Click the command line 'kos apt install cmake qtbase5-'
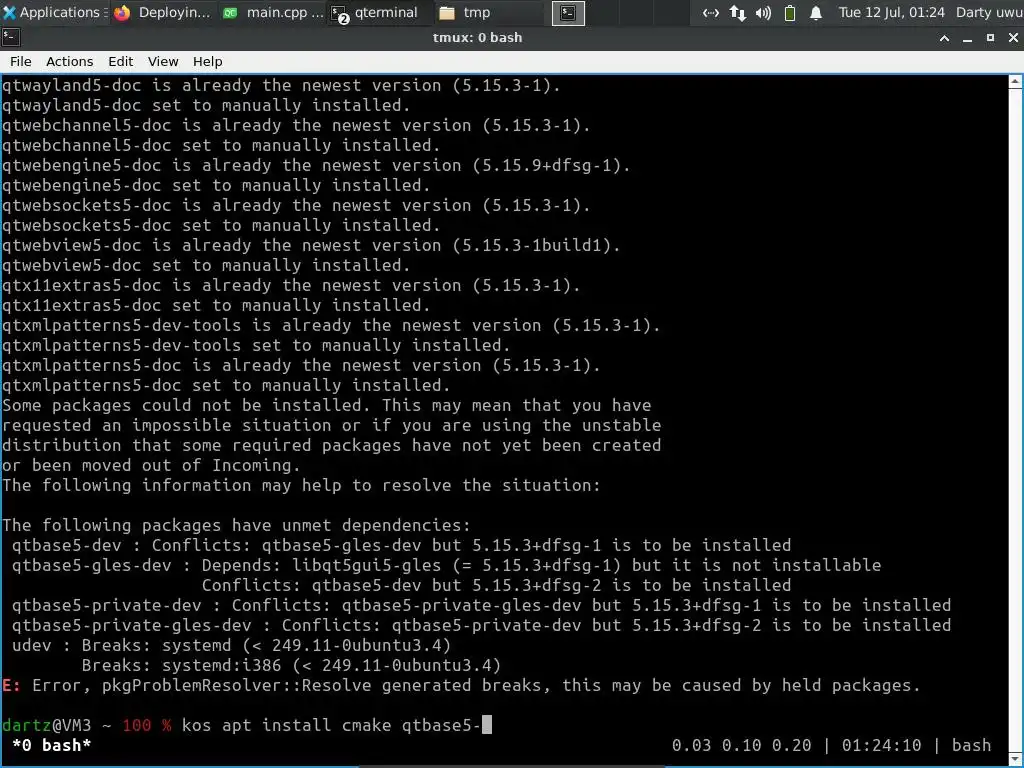Image resolution: width=1024 pixels, height=768 pixels. [x=331, y=725]
